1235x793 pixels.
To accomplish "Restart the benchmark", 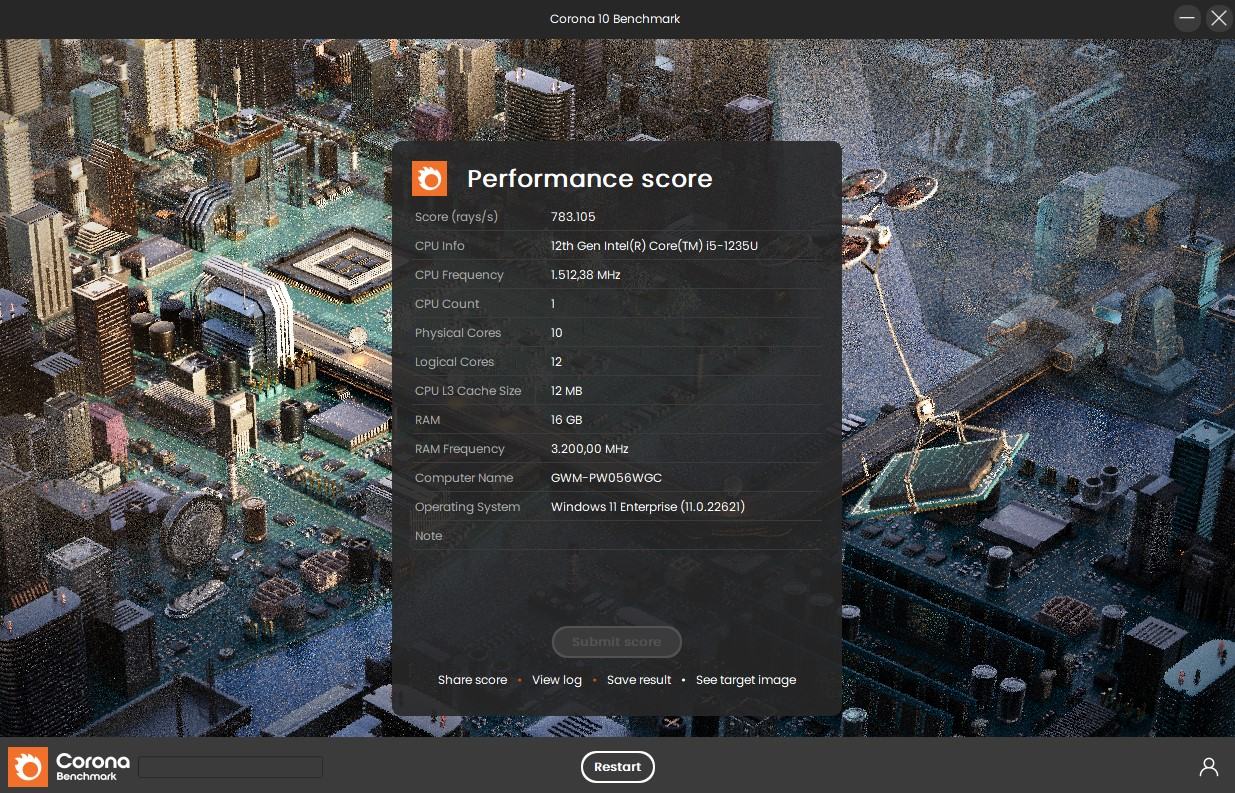I will 617,767.
